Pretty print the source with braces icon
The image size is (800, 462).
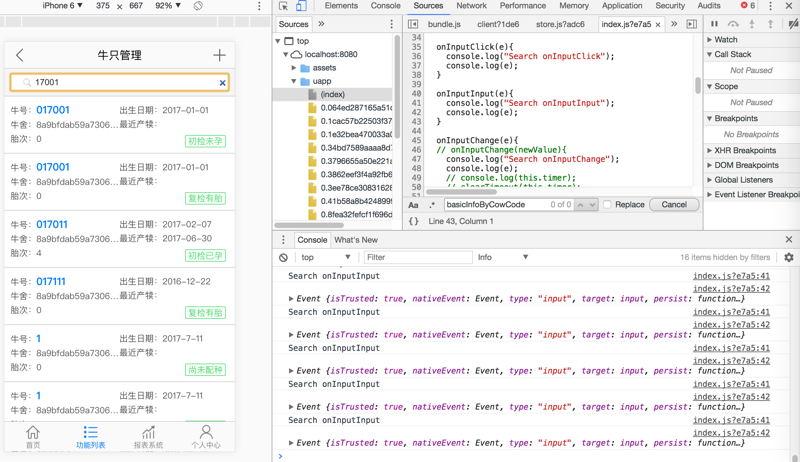pyautogui.click(x=414, y=221)
